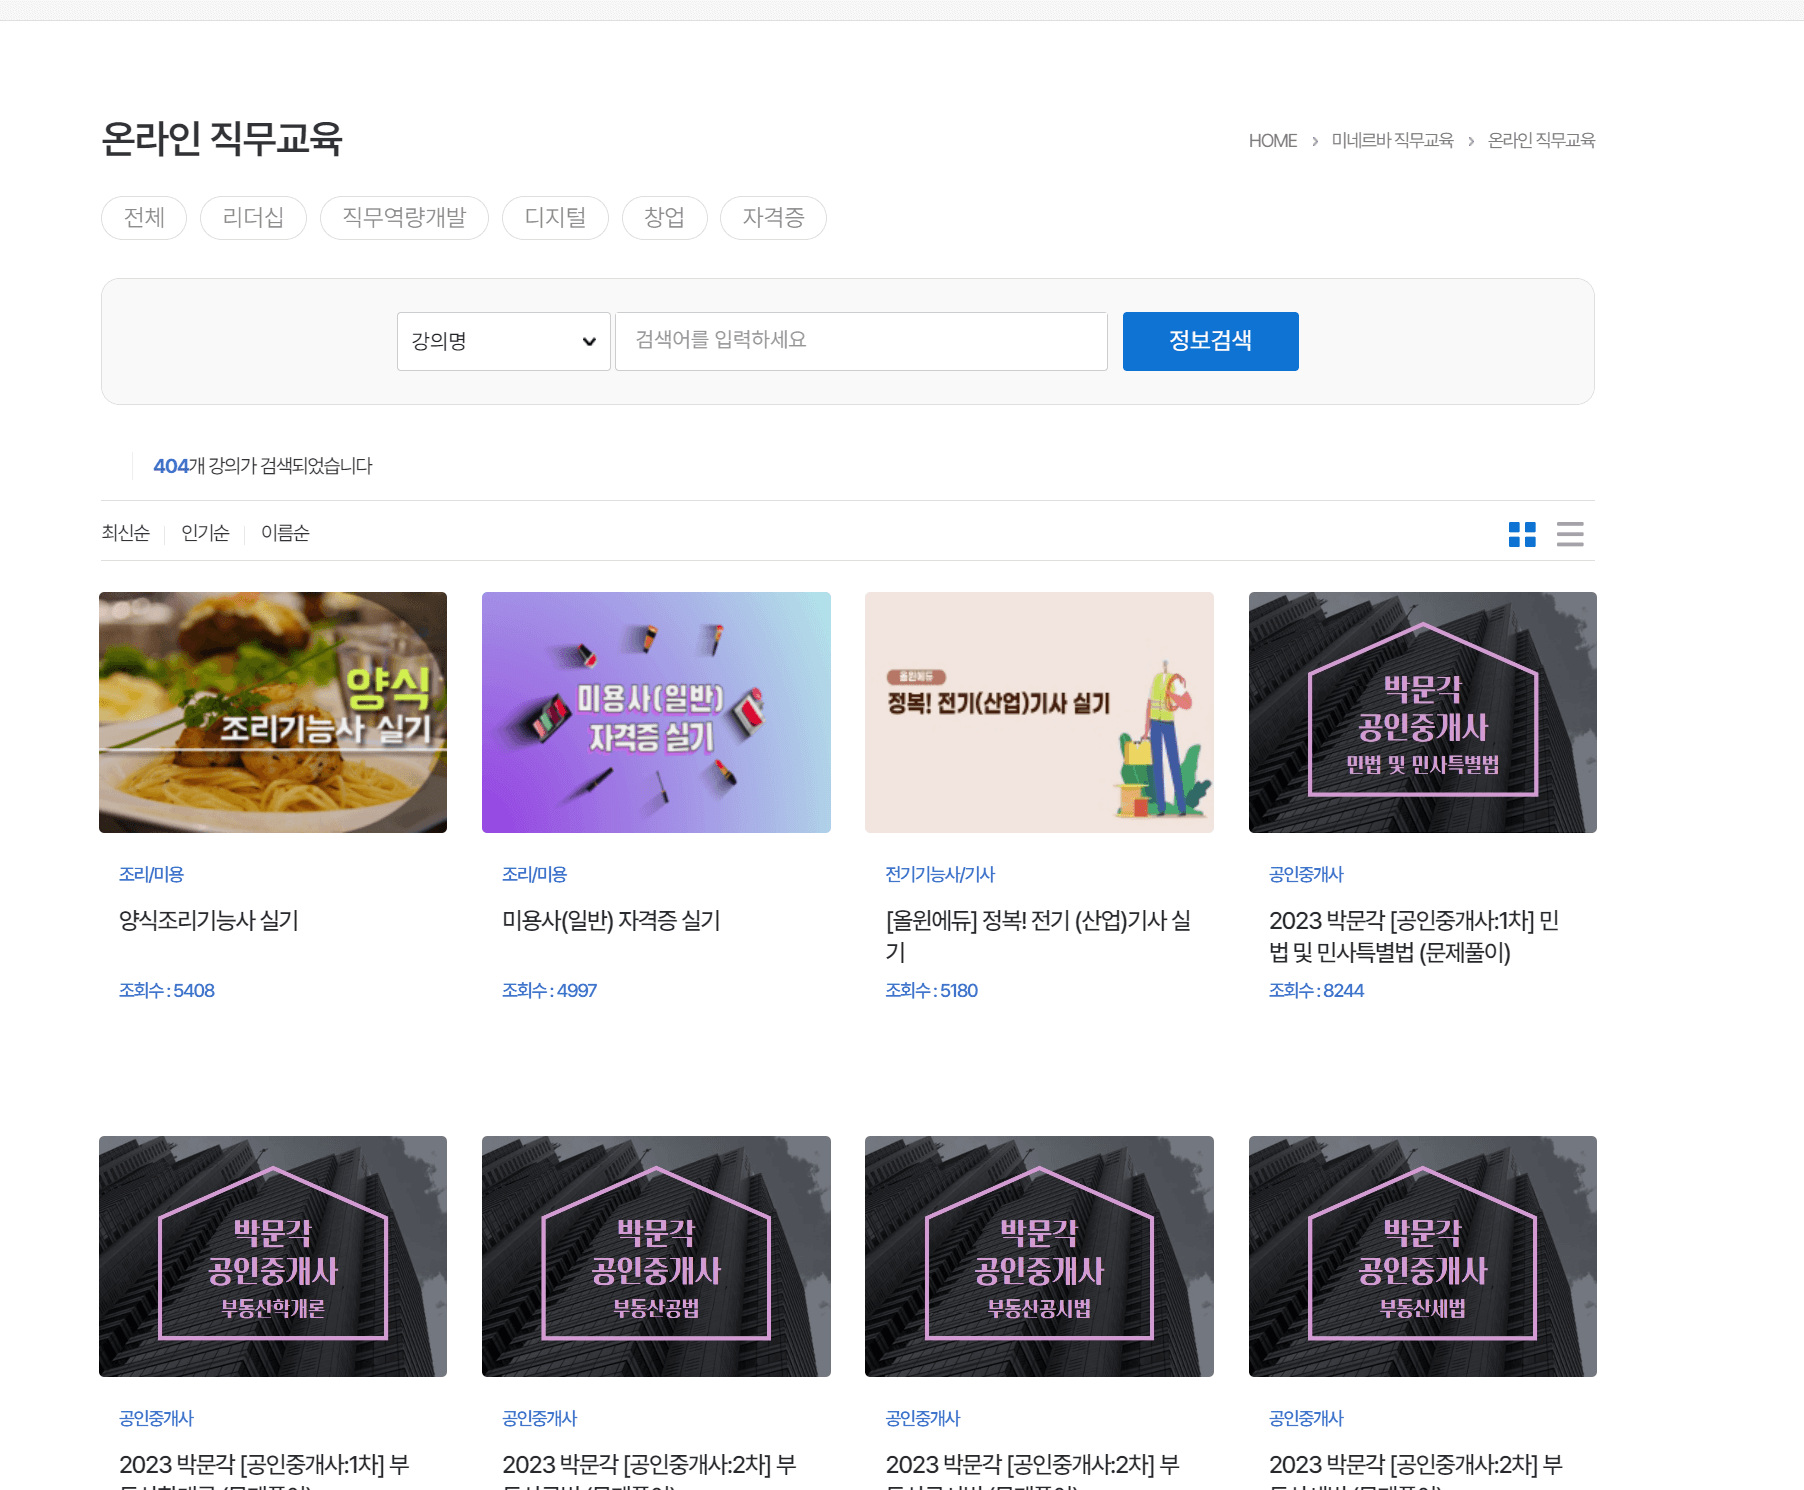Click the 공인중개사 category label
The image size is (1804, 1490).
[x=1306, y=873]
